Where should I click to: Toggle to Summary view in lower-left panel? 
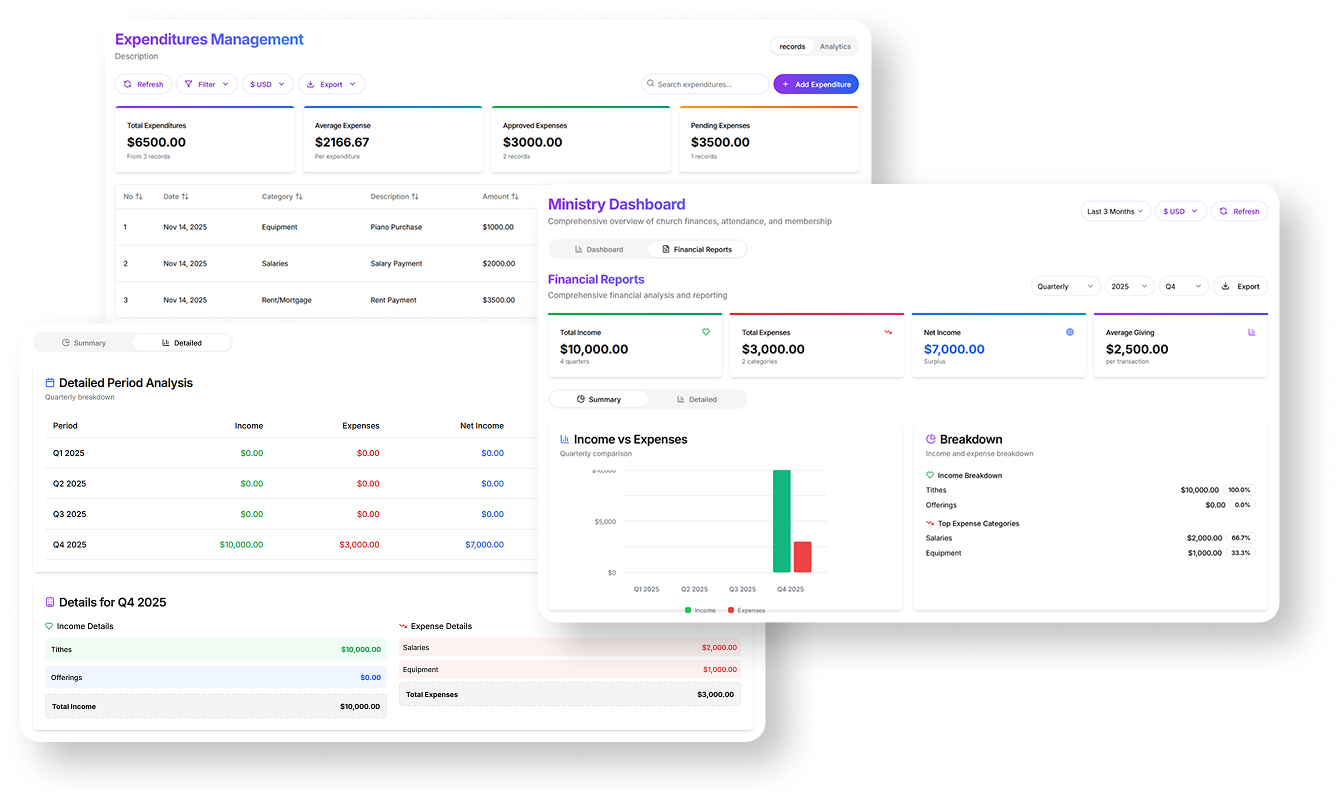[84, 343]
